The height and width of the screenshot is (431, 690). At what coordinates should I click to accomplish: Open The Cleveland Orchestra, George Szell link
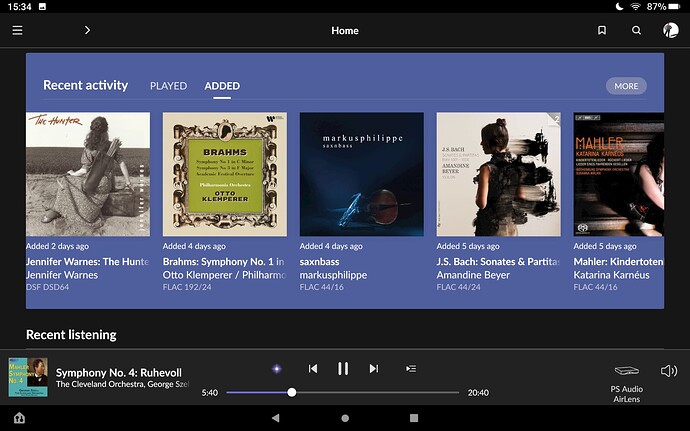[x=122, y=384]
